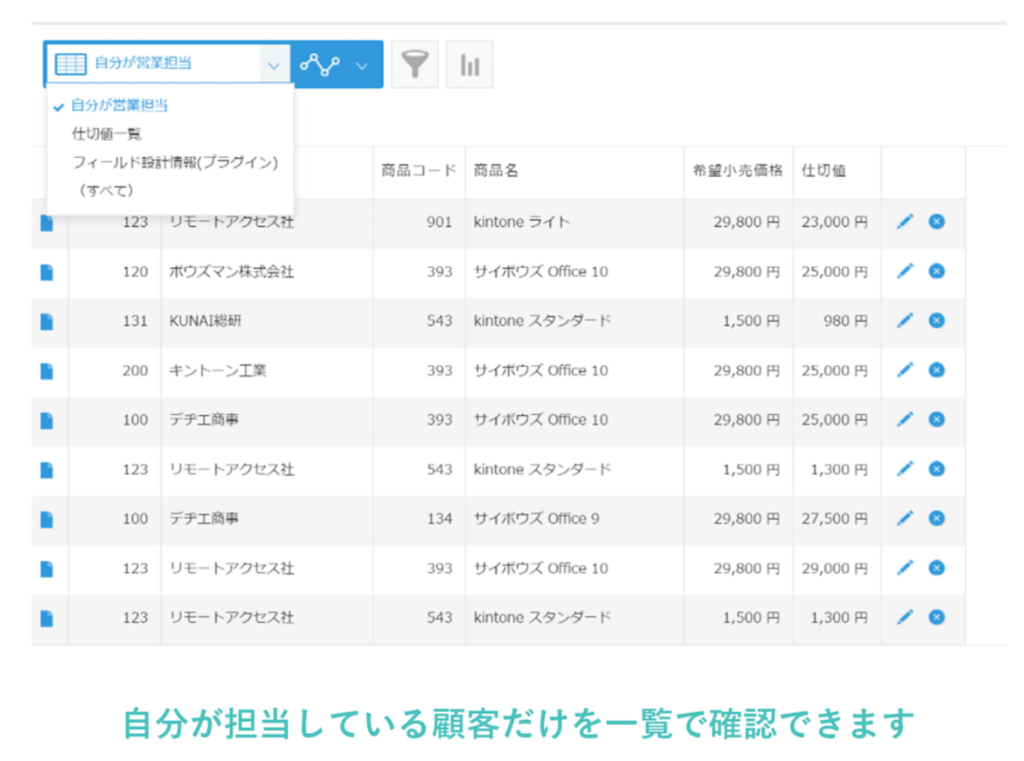
Task: Delete the サイボウズ Office 9 record
Action: pyautogui.click(x=937, y=518)
